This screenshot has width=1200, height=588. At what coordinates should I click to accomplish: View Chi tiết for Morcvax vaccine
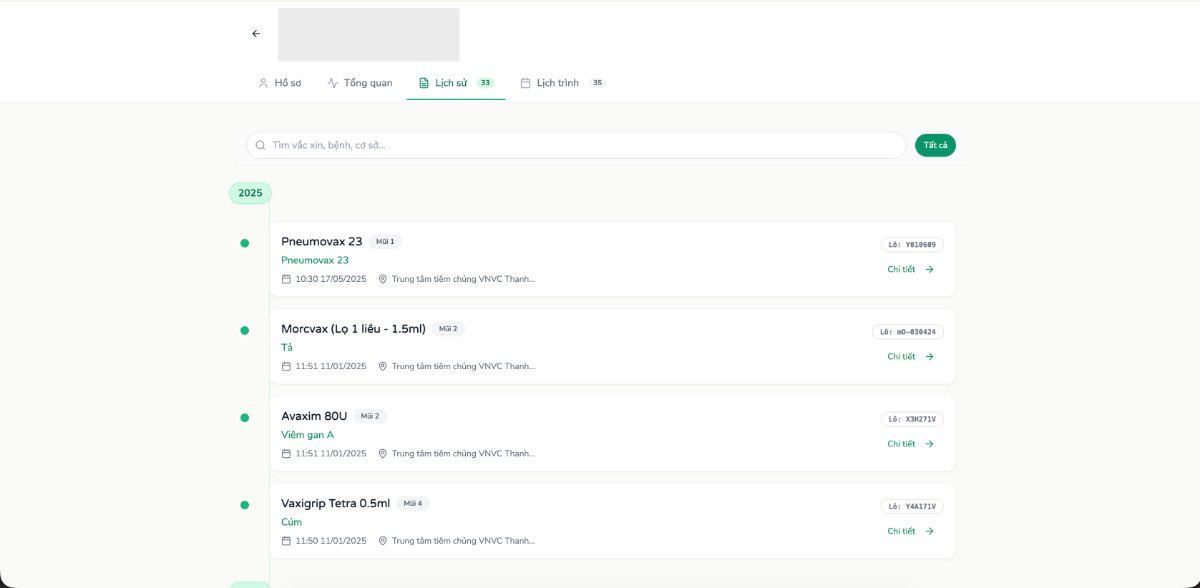(x=910, y=357)
